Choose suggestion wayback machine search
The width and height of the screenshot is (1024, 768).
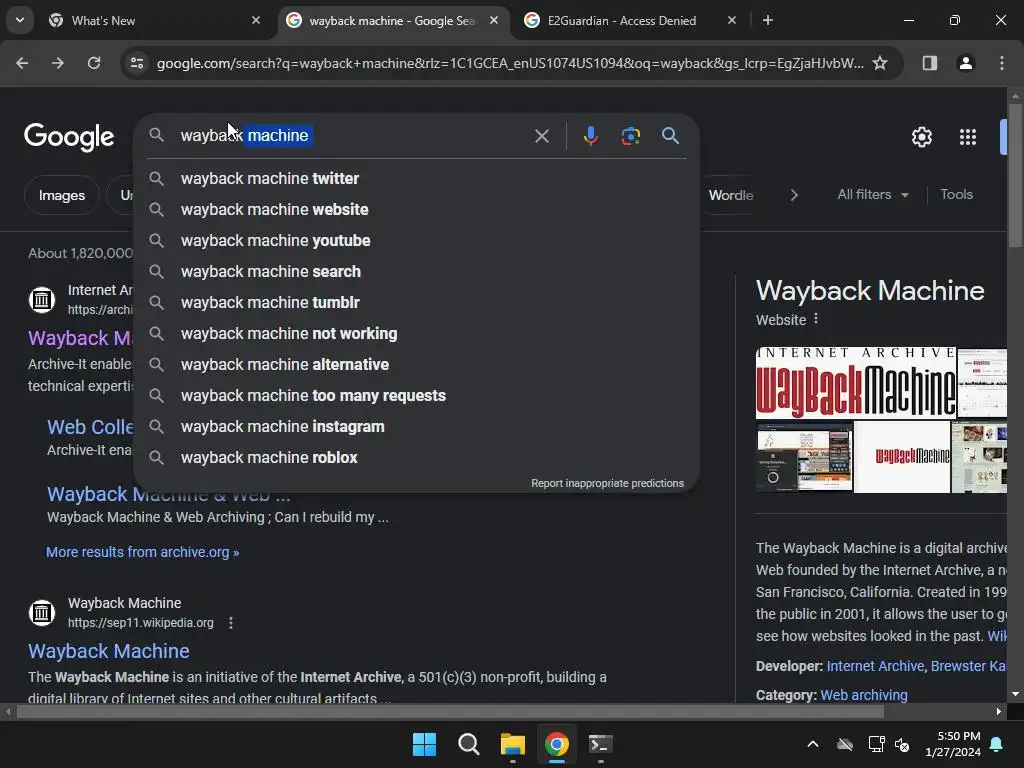coord(416,272)
